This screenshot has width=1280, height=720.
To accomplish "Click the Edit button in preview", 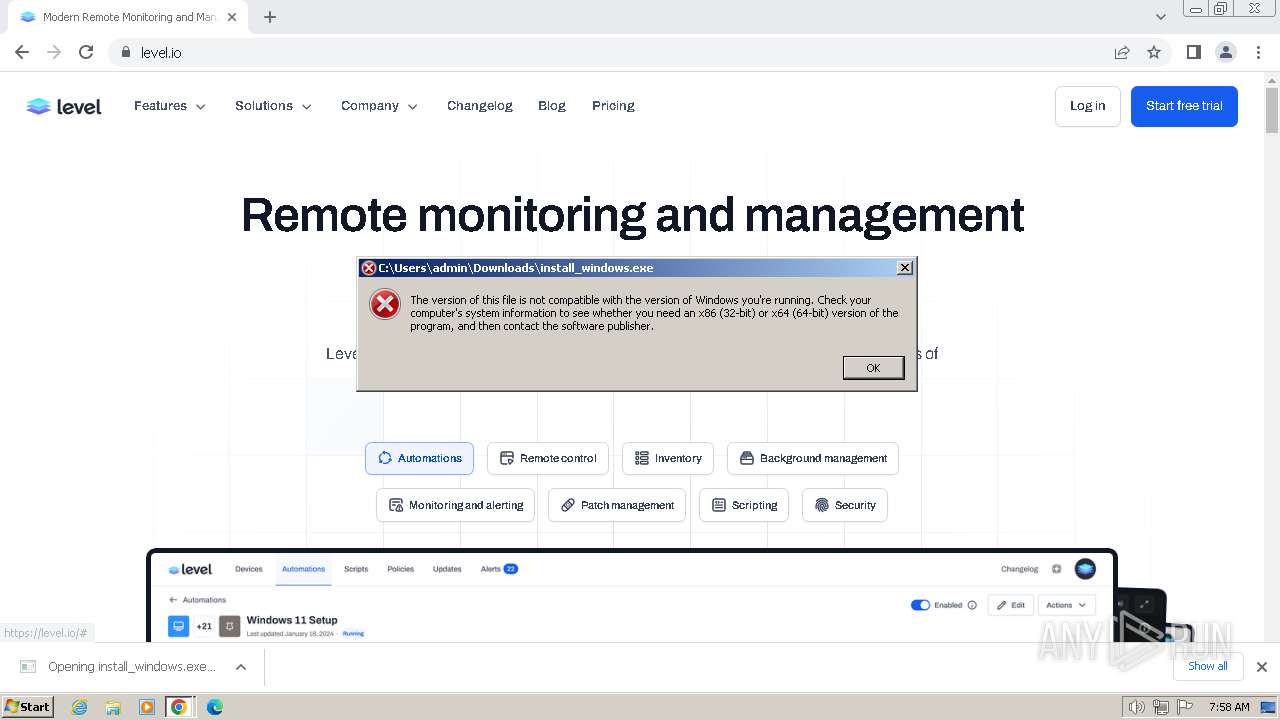I will [x=1011, y=605].
